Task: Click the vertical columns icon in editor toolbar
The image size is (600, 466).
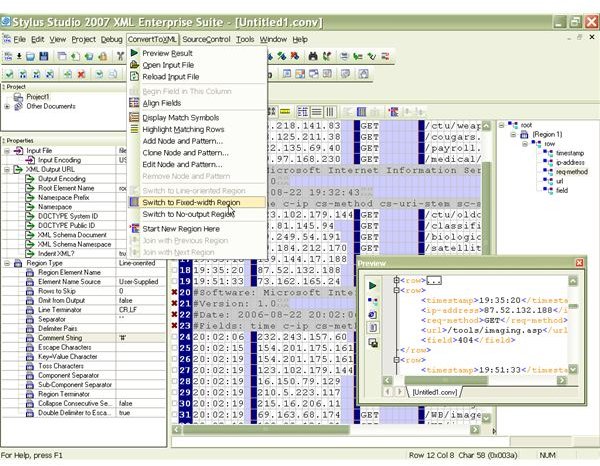Action: point(329,112)
